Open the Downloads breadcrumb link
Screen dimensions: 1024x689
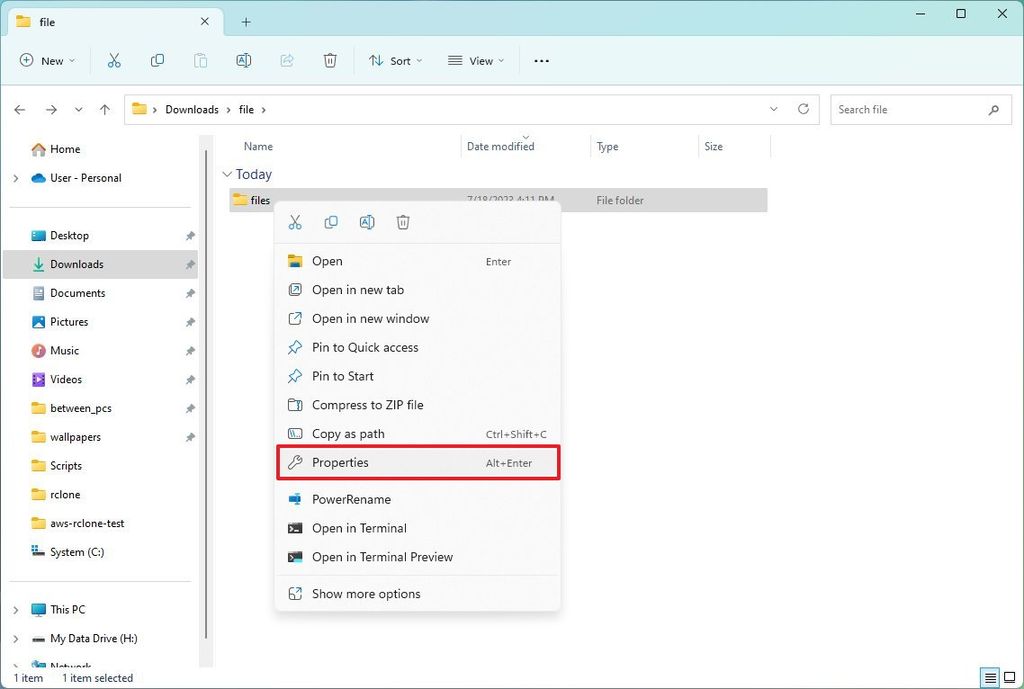click(192, 109)
